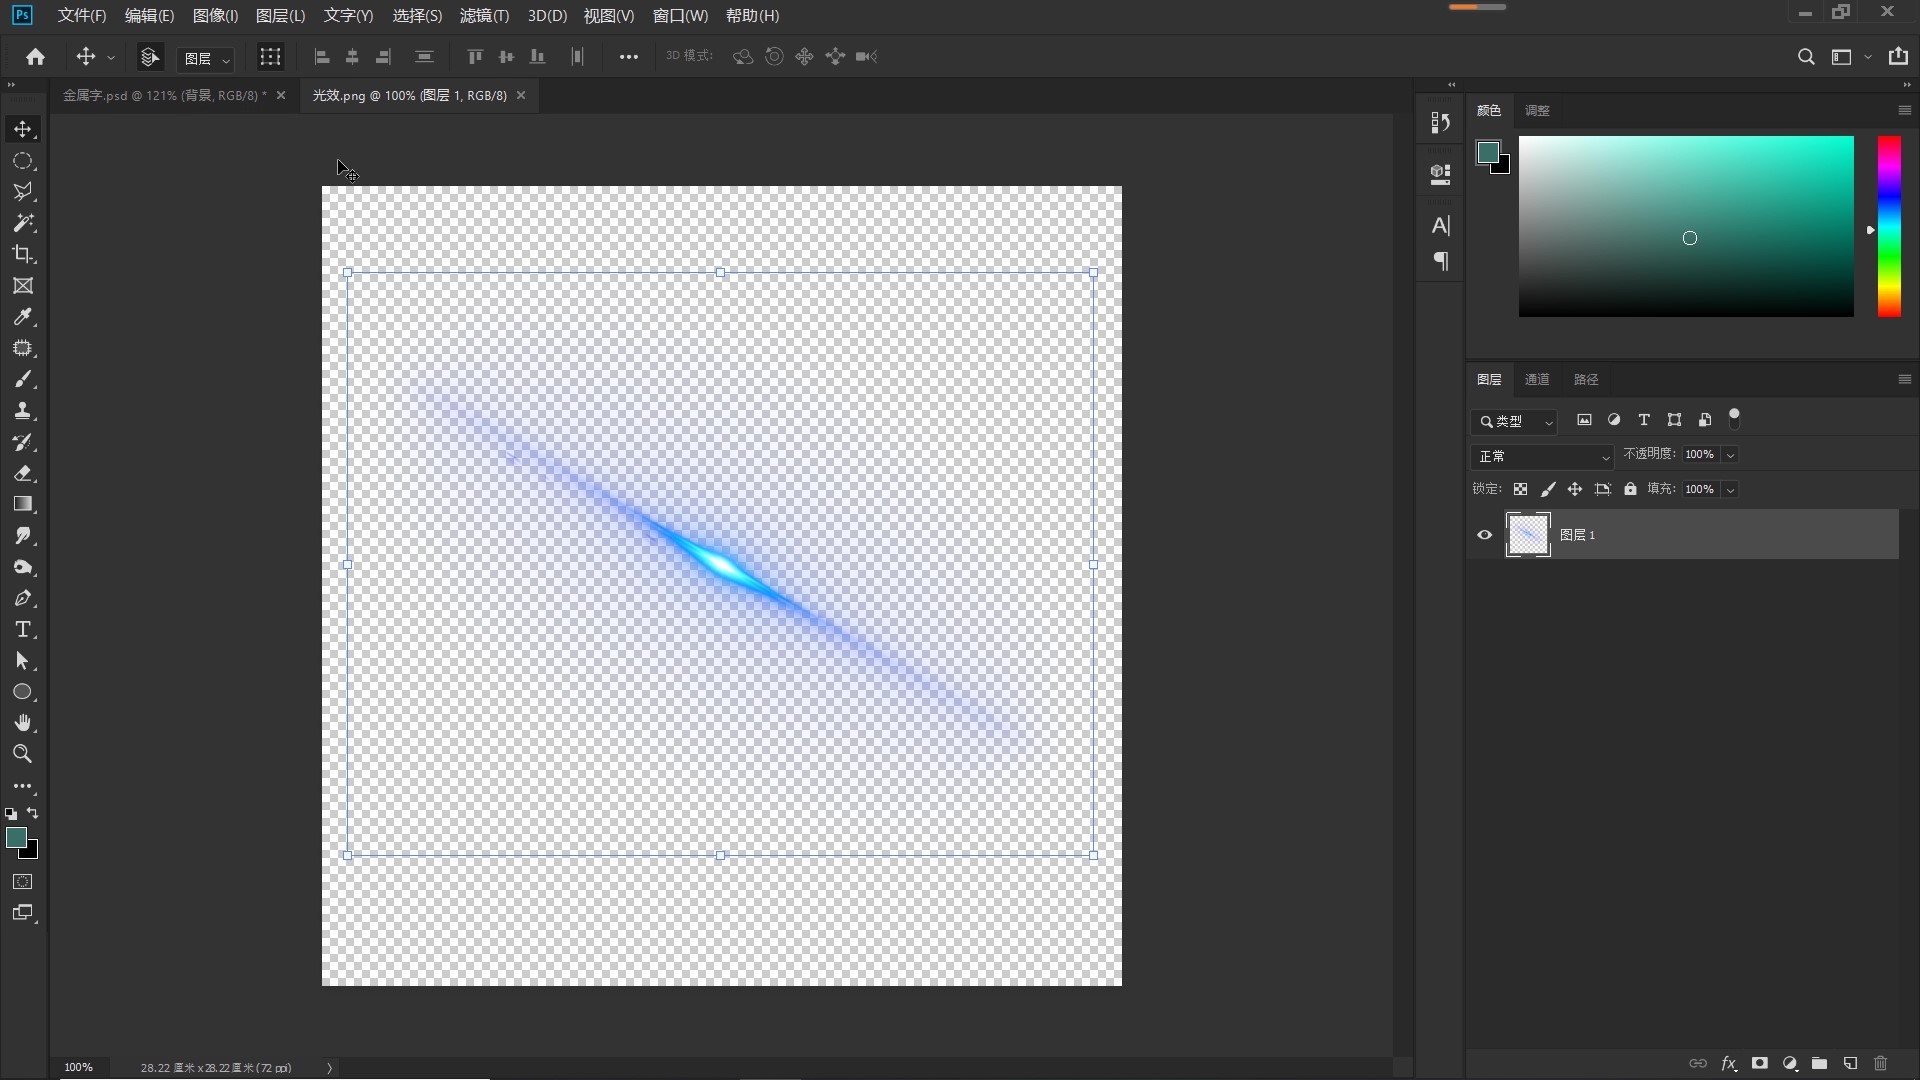
Task: Click the new layer icon
Action: coord(1850,1063)
